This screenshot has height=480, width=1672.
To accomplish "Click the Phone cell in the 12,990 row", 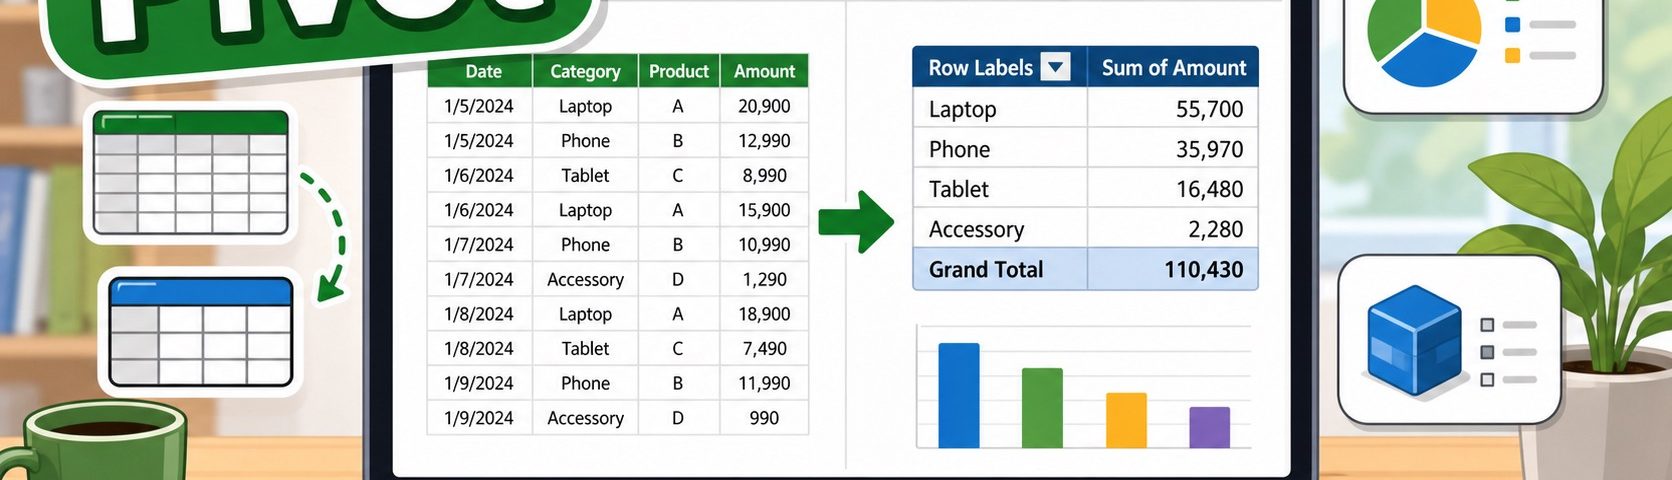I will point(585,141).
